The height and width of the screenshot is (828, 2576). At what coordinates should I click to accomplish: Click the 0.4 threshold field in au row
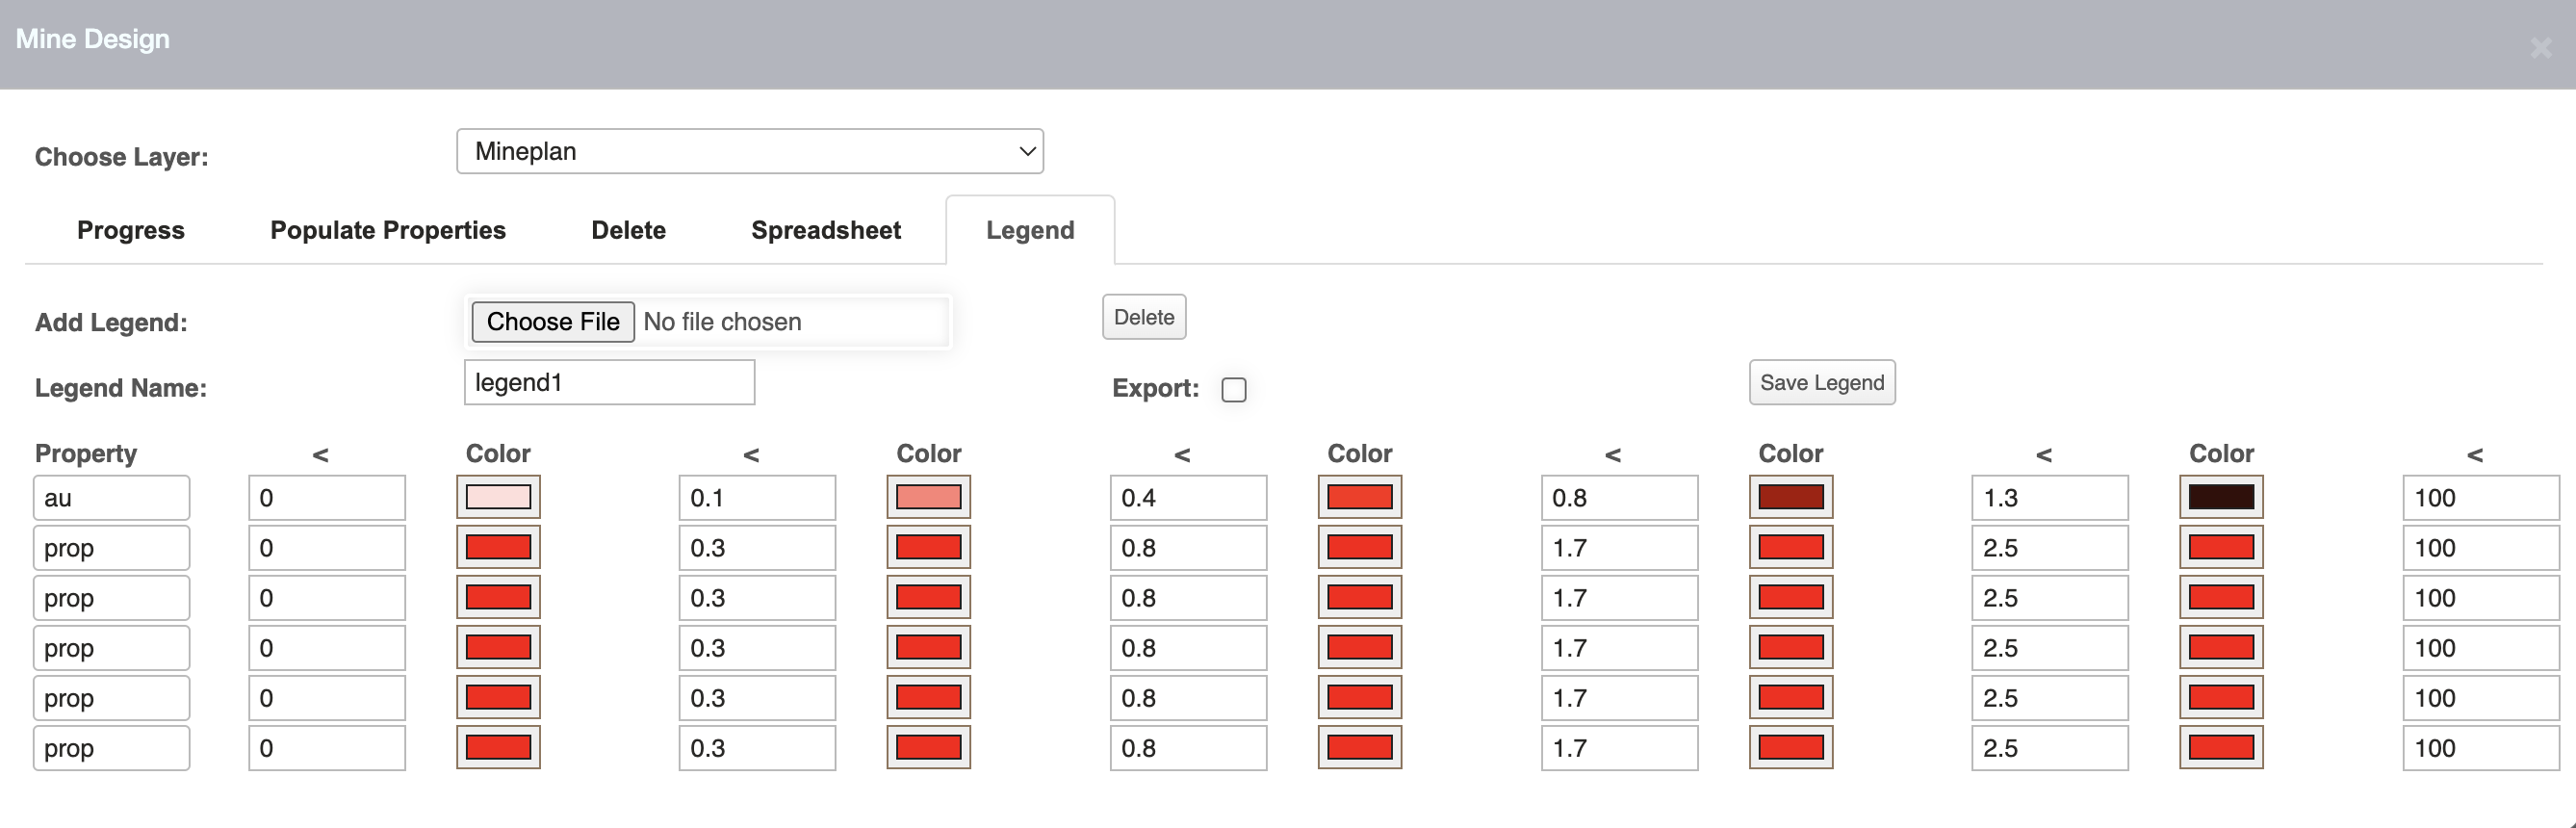point(1187,498)
